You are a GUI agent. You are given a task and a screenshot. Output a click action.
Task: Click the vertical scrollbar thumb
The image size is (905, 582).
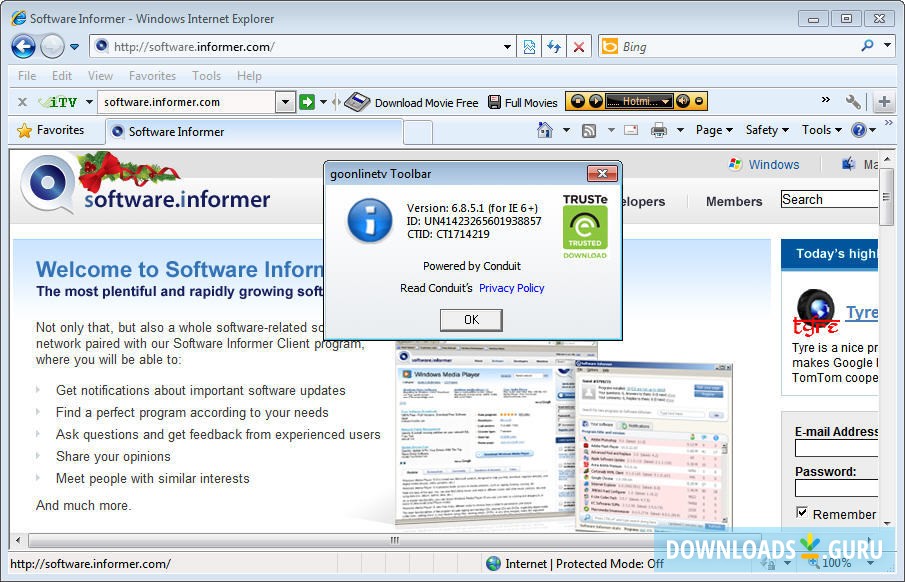coord(886,197)
